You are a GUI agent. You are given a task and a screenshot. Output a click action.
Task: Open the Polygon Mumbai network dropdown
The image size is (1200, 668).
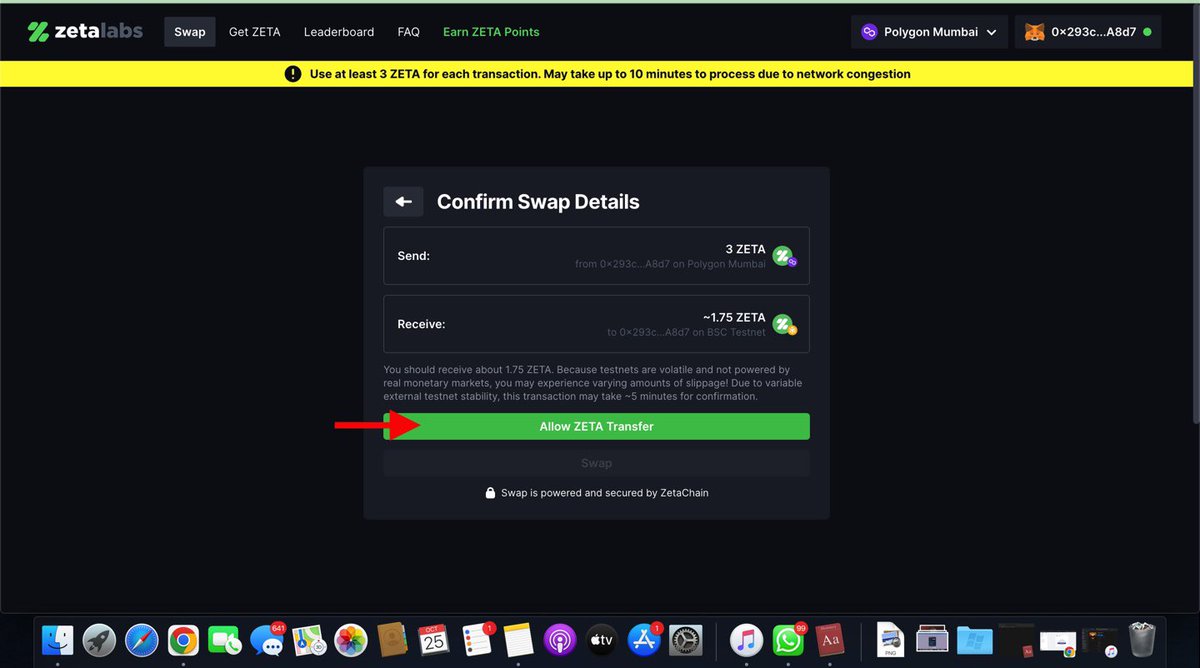[929, 32]
